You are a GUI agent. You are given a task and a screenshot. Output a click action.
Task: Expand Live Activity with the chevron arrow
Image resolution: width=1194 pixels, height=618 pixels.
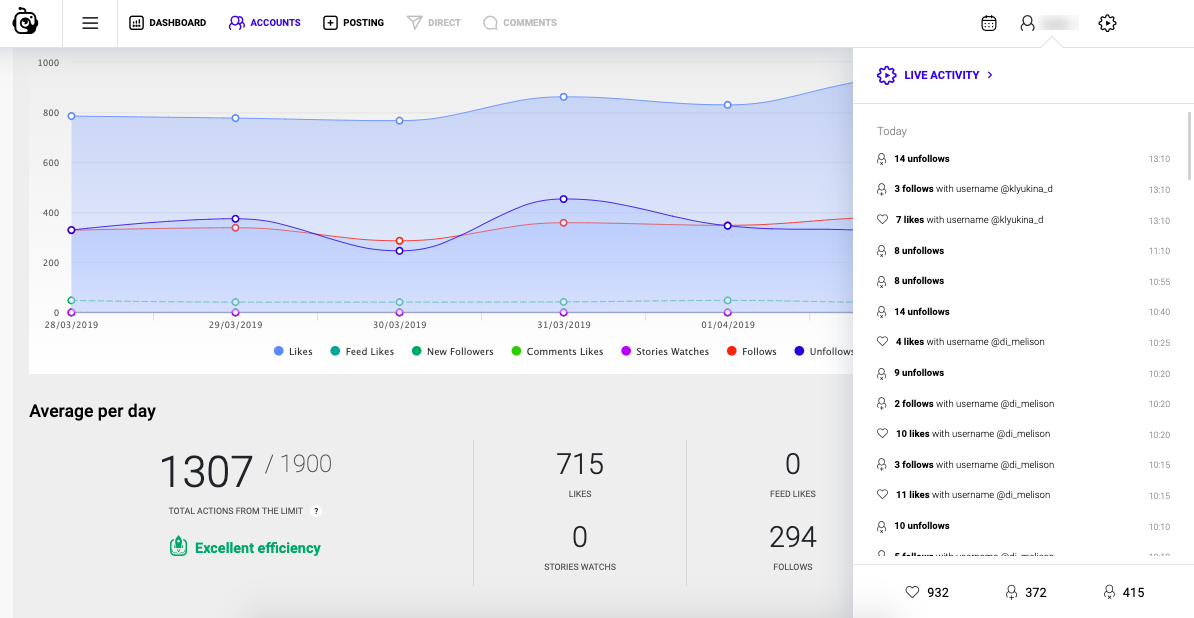990,75
